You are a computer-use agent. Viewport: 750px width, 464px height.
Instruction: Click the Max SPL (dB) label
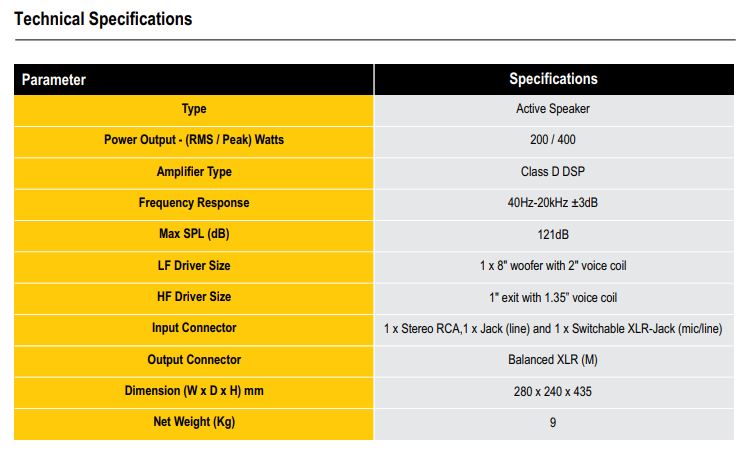[194, 234]
